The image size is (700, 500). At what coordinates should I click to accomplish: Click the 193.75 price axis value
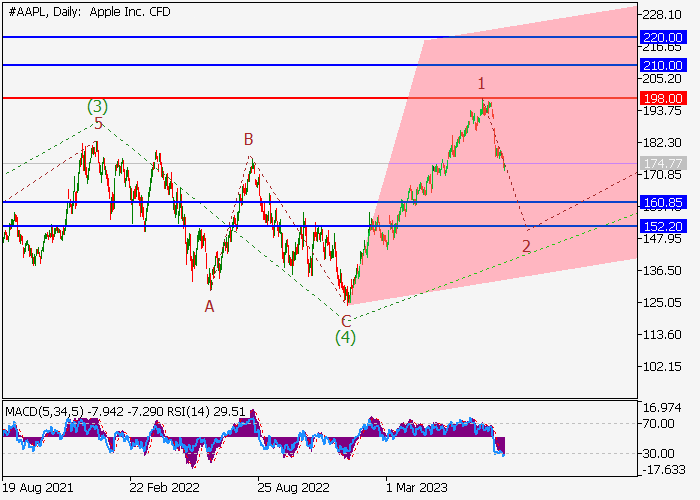pos(662,111)
